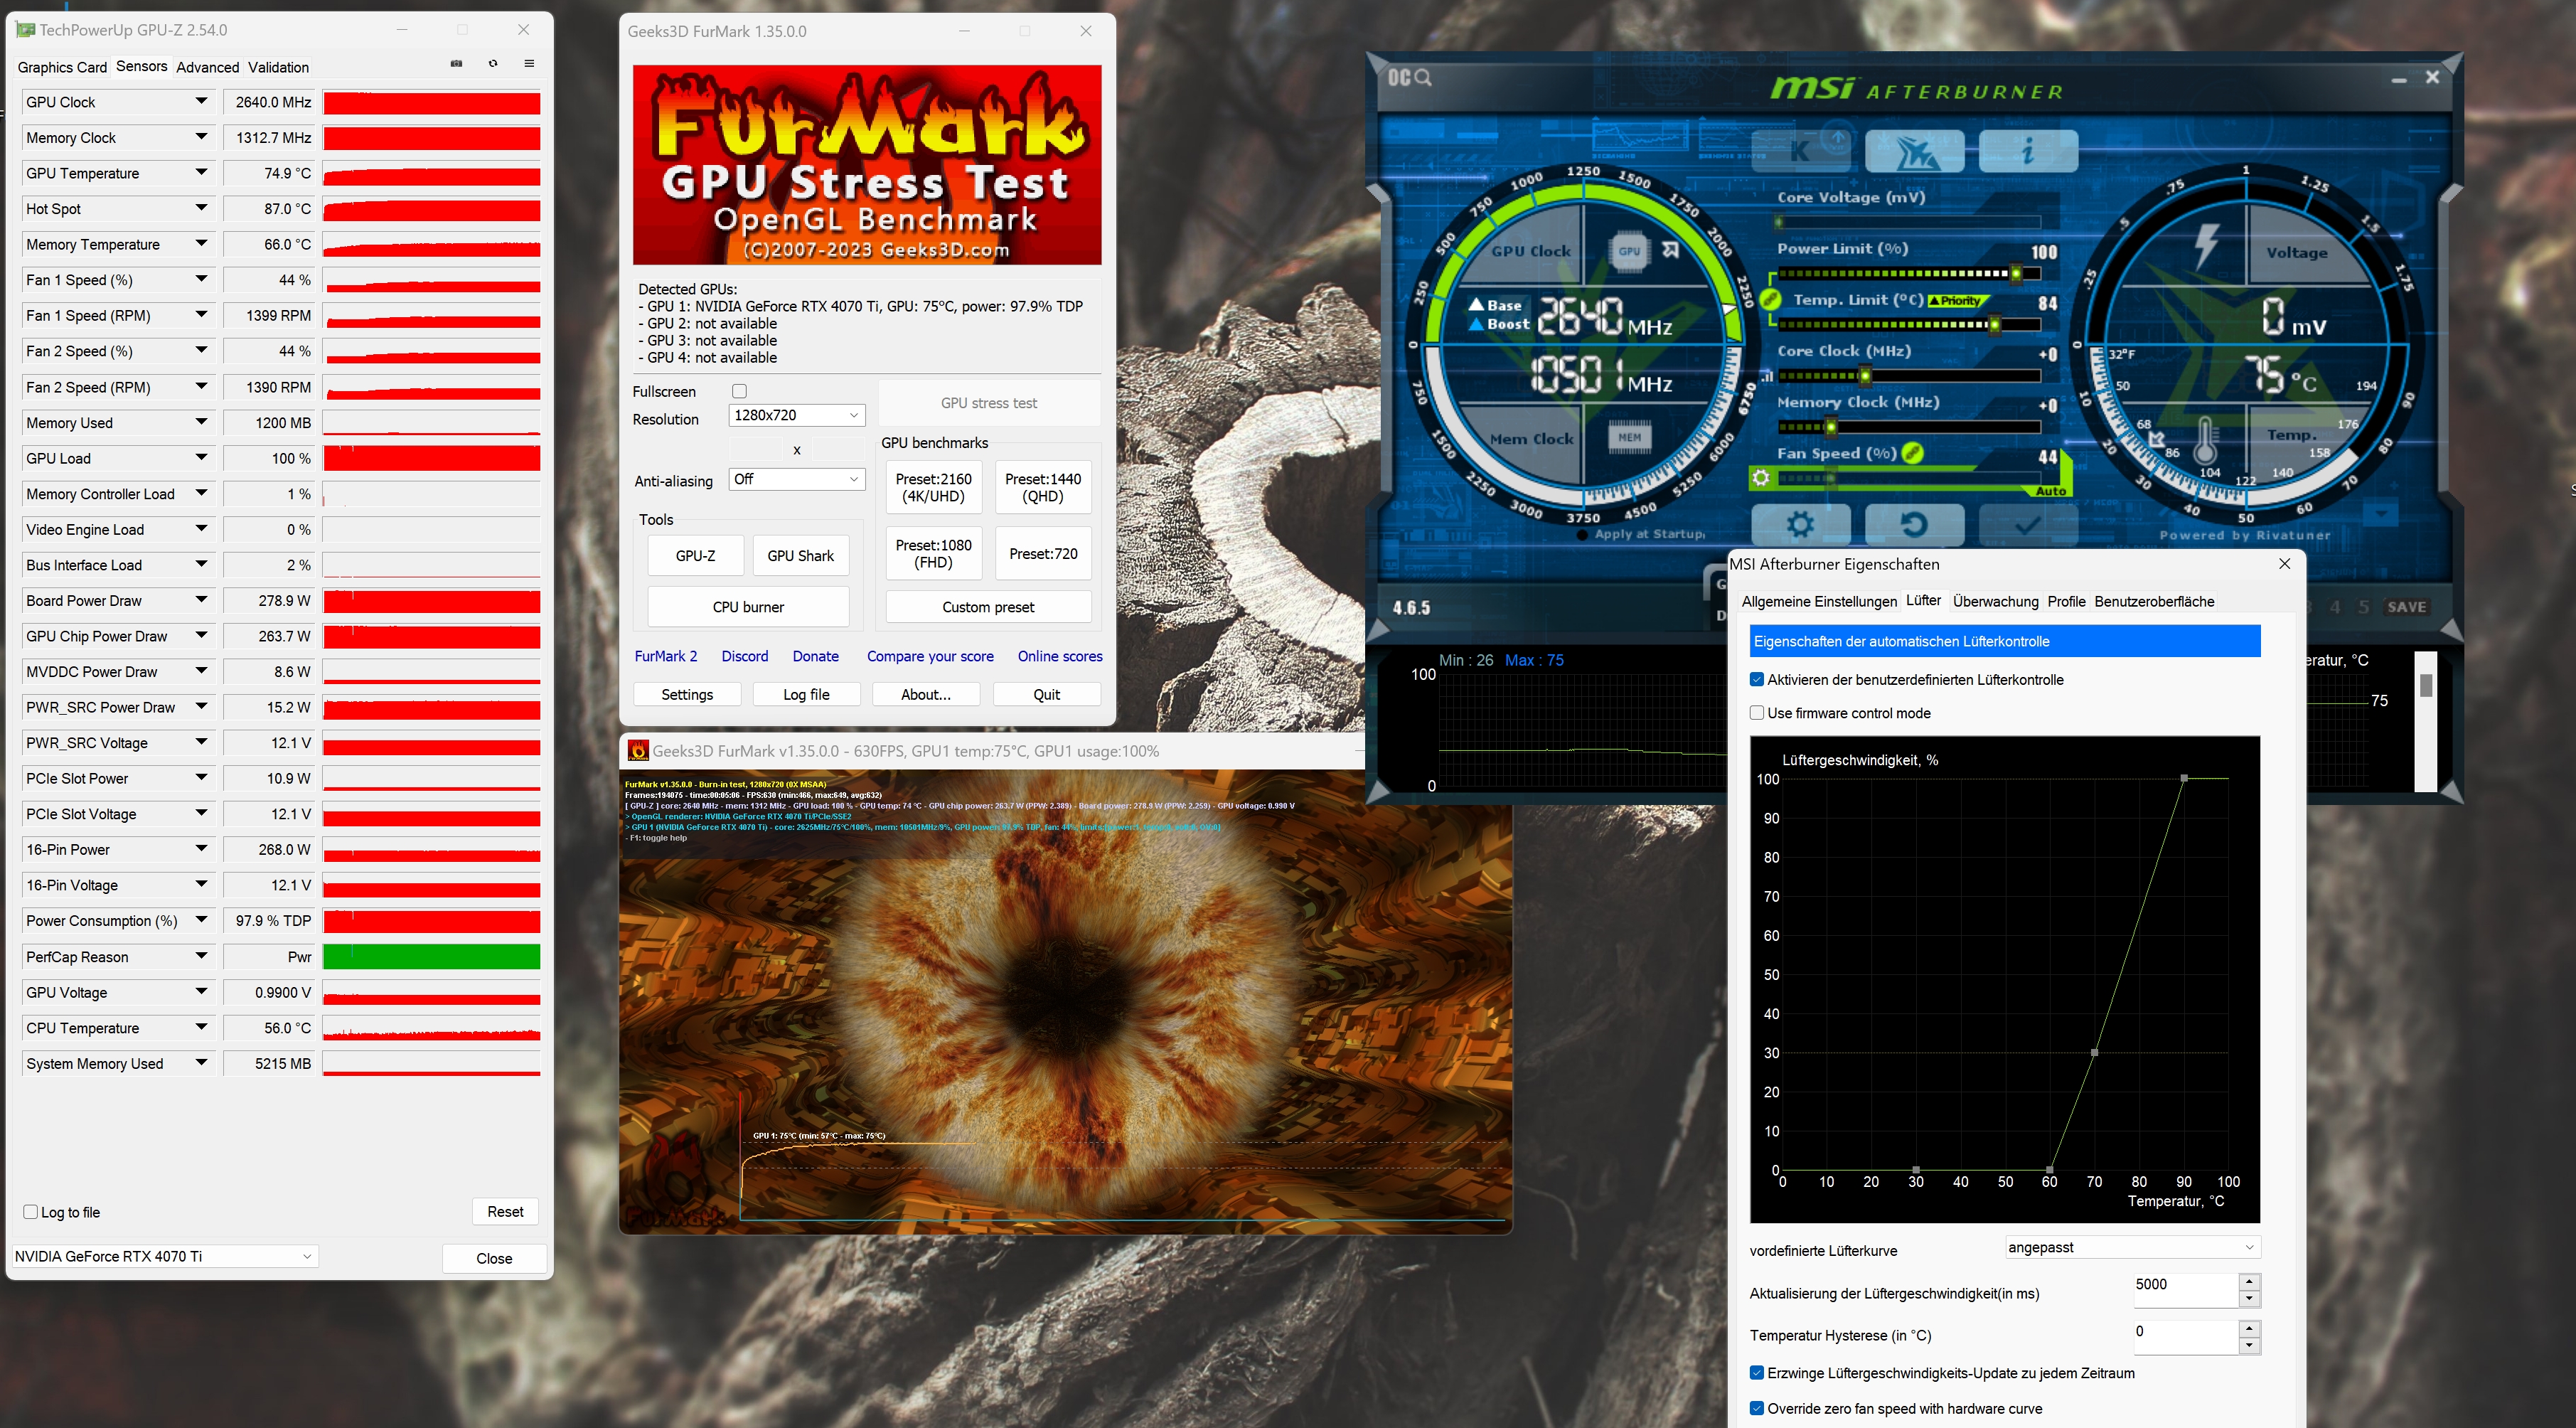Open the Resolution 1280x720 dropdown
2576x1428 pixels.
pos(796,415)
